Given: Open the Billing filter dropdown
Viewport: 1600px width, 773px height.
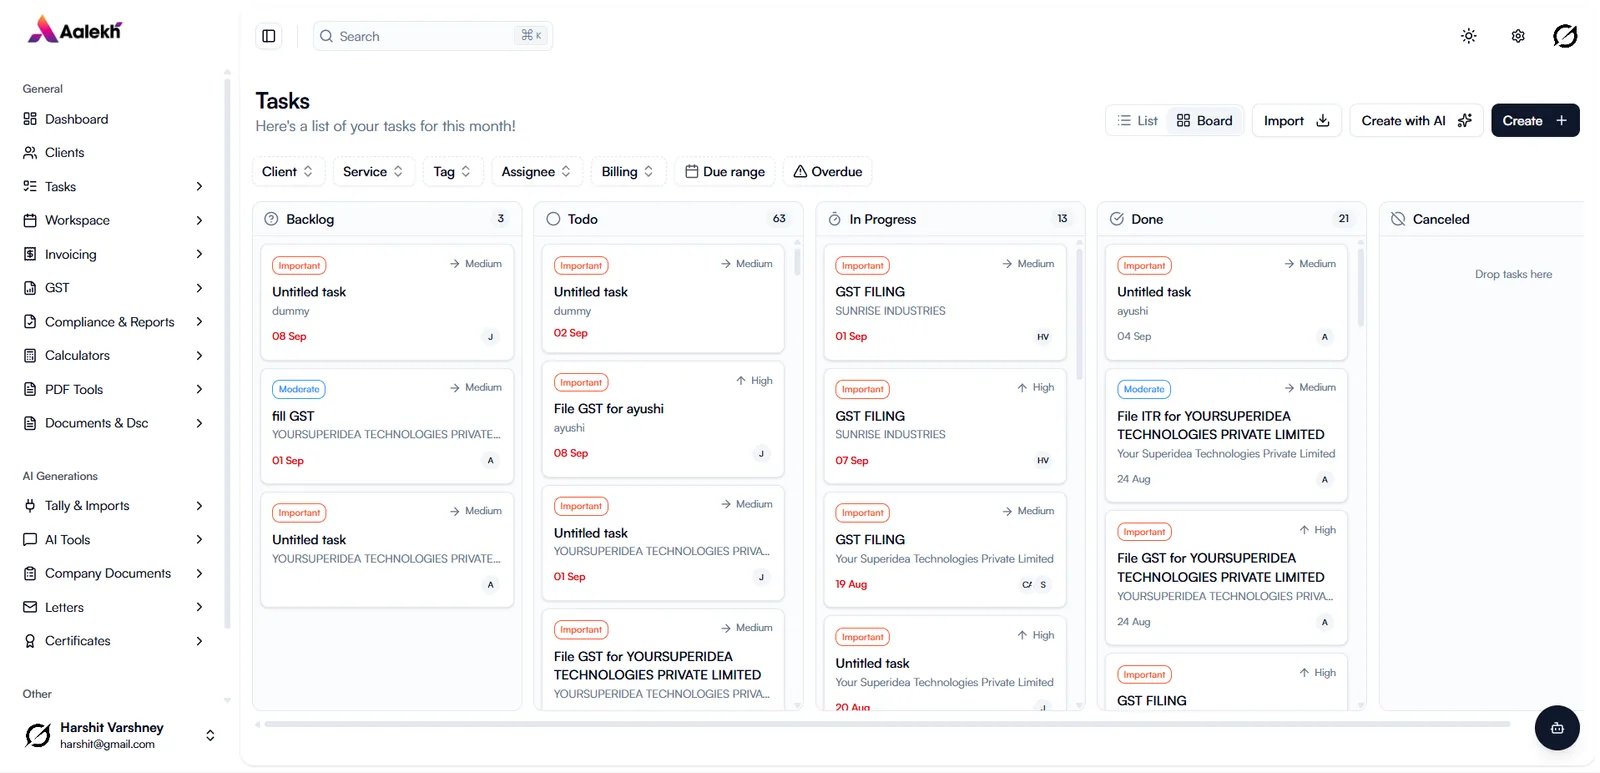Looking at the screenshot, I should (x=627, y=172).
